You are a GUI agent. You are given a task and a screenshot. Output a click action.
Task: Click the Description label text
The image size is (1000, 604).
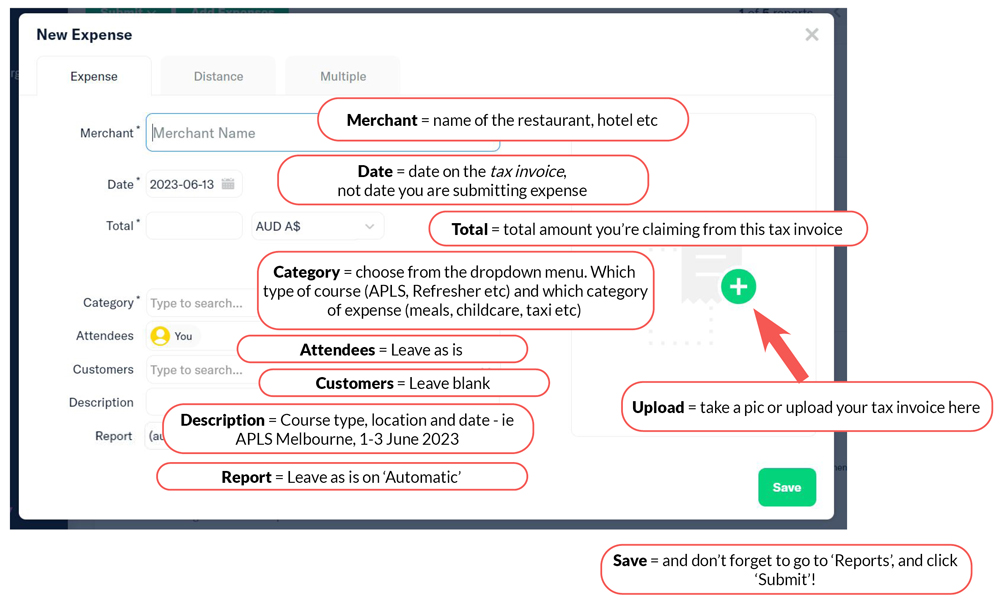tap(101, 402)
